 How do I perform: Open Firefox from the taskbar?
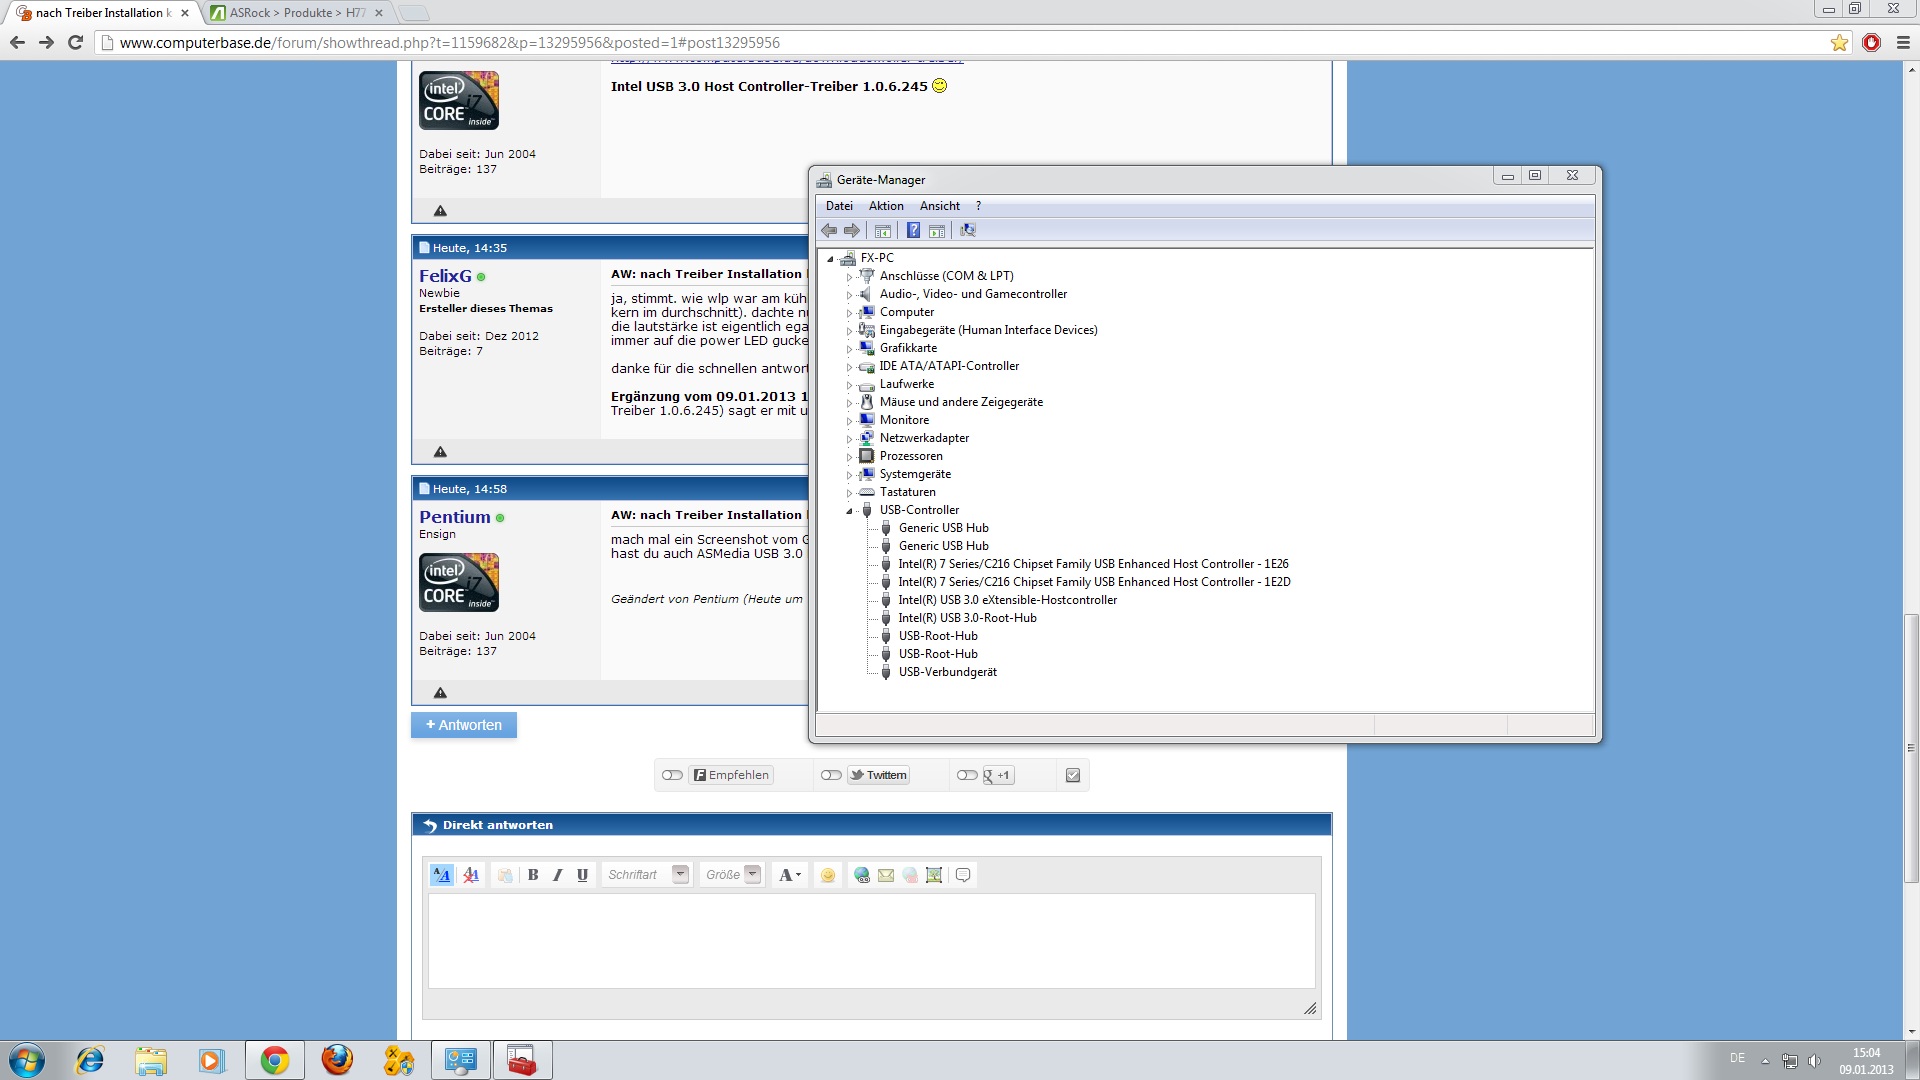click(x=337, y=1060)
